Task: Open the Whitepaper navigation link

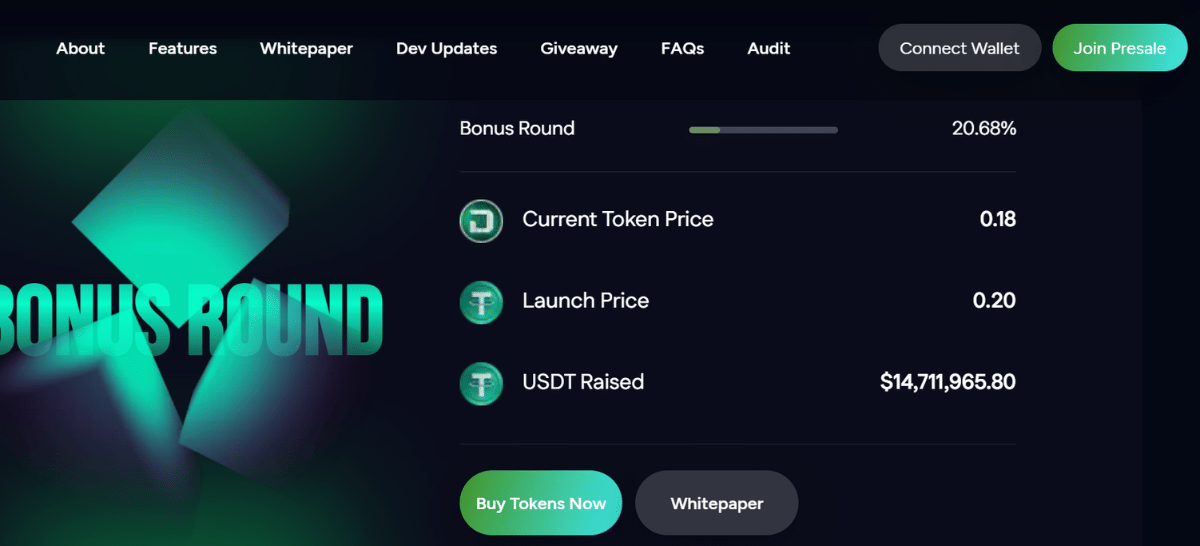Action: pos(306,48)
